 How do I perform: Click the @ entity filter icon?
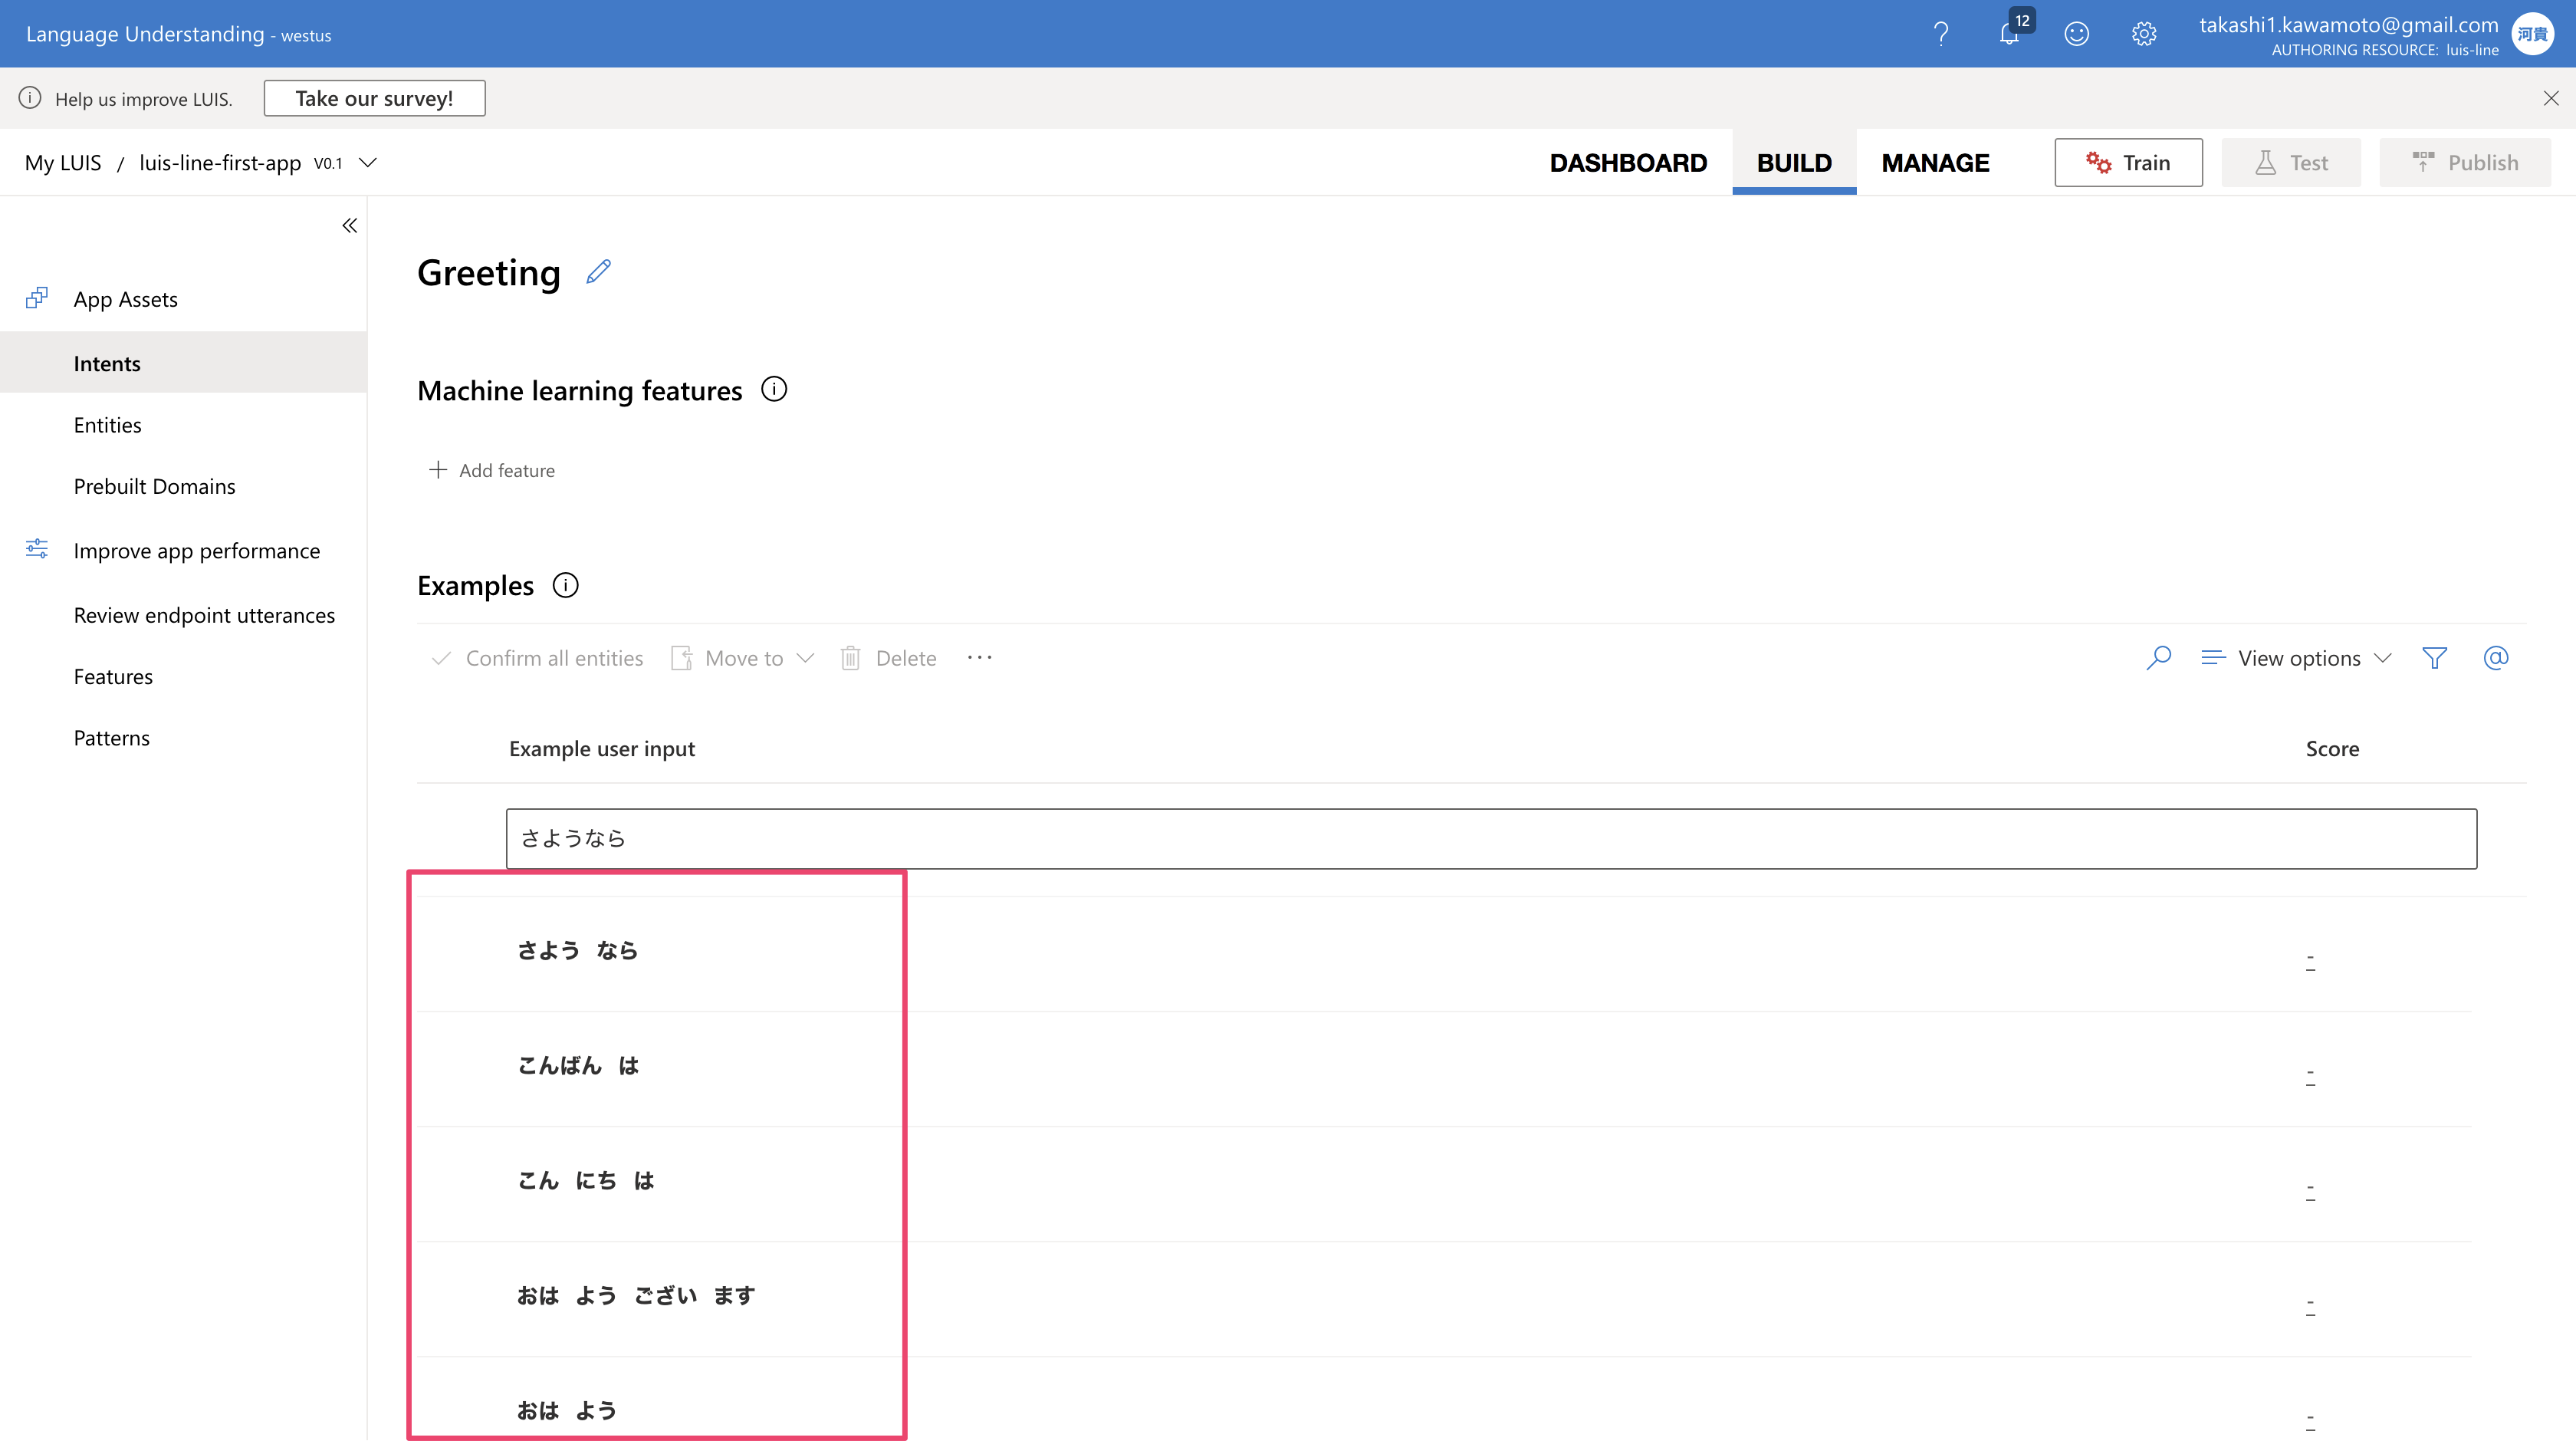(2496, 658)
